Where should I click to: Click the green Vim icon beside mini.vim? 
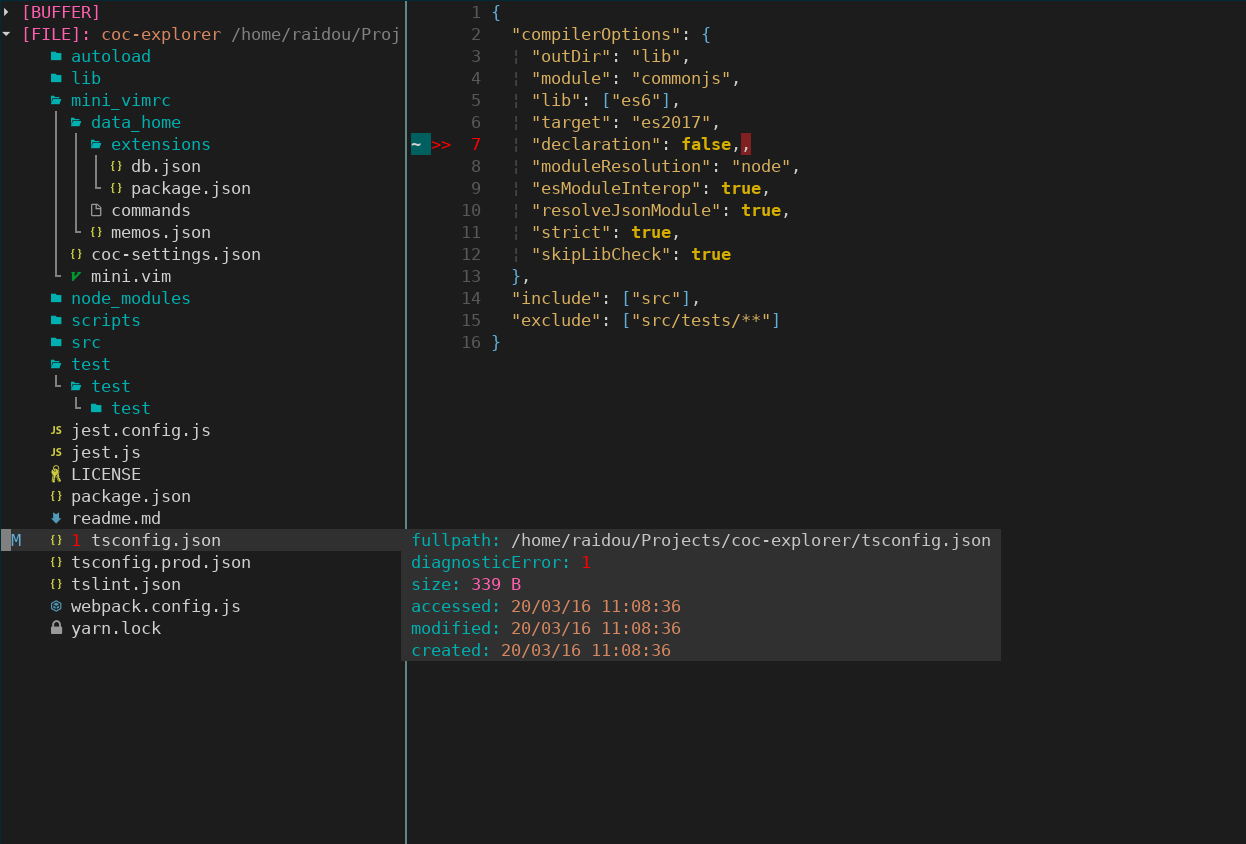(x=76, y=276)
